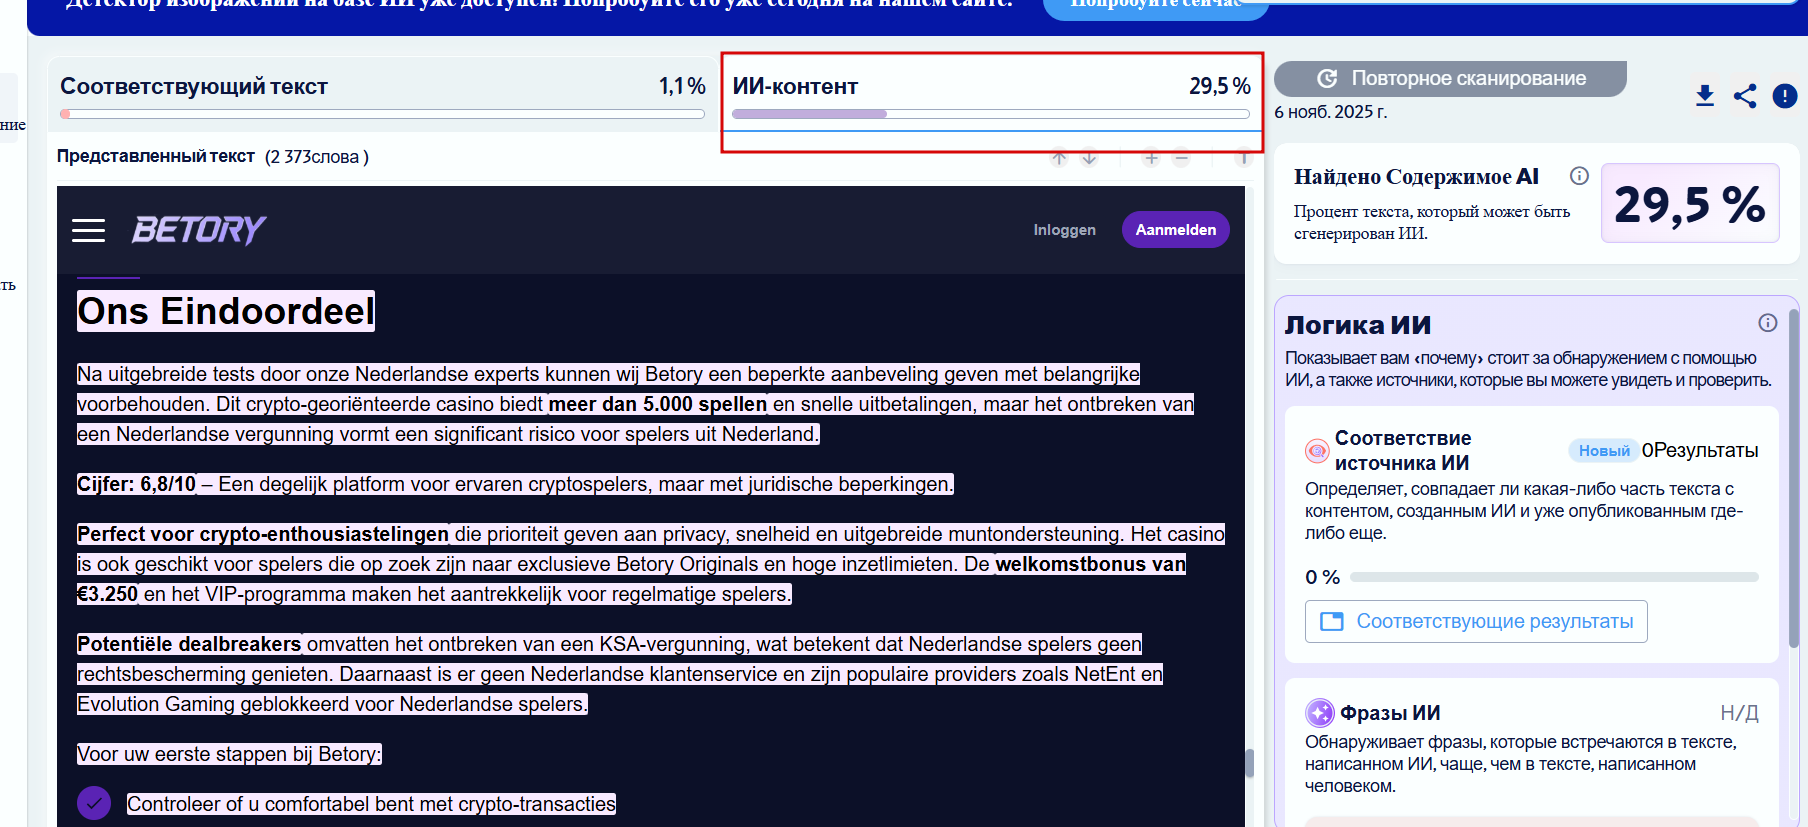
Task: Open info icon beside Найдено Содержимое AI
Action: point(1580,176)
